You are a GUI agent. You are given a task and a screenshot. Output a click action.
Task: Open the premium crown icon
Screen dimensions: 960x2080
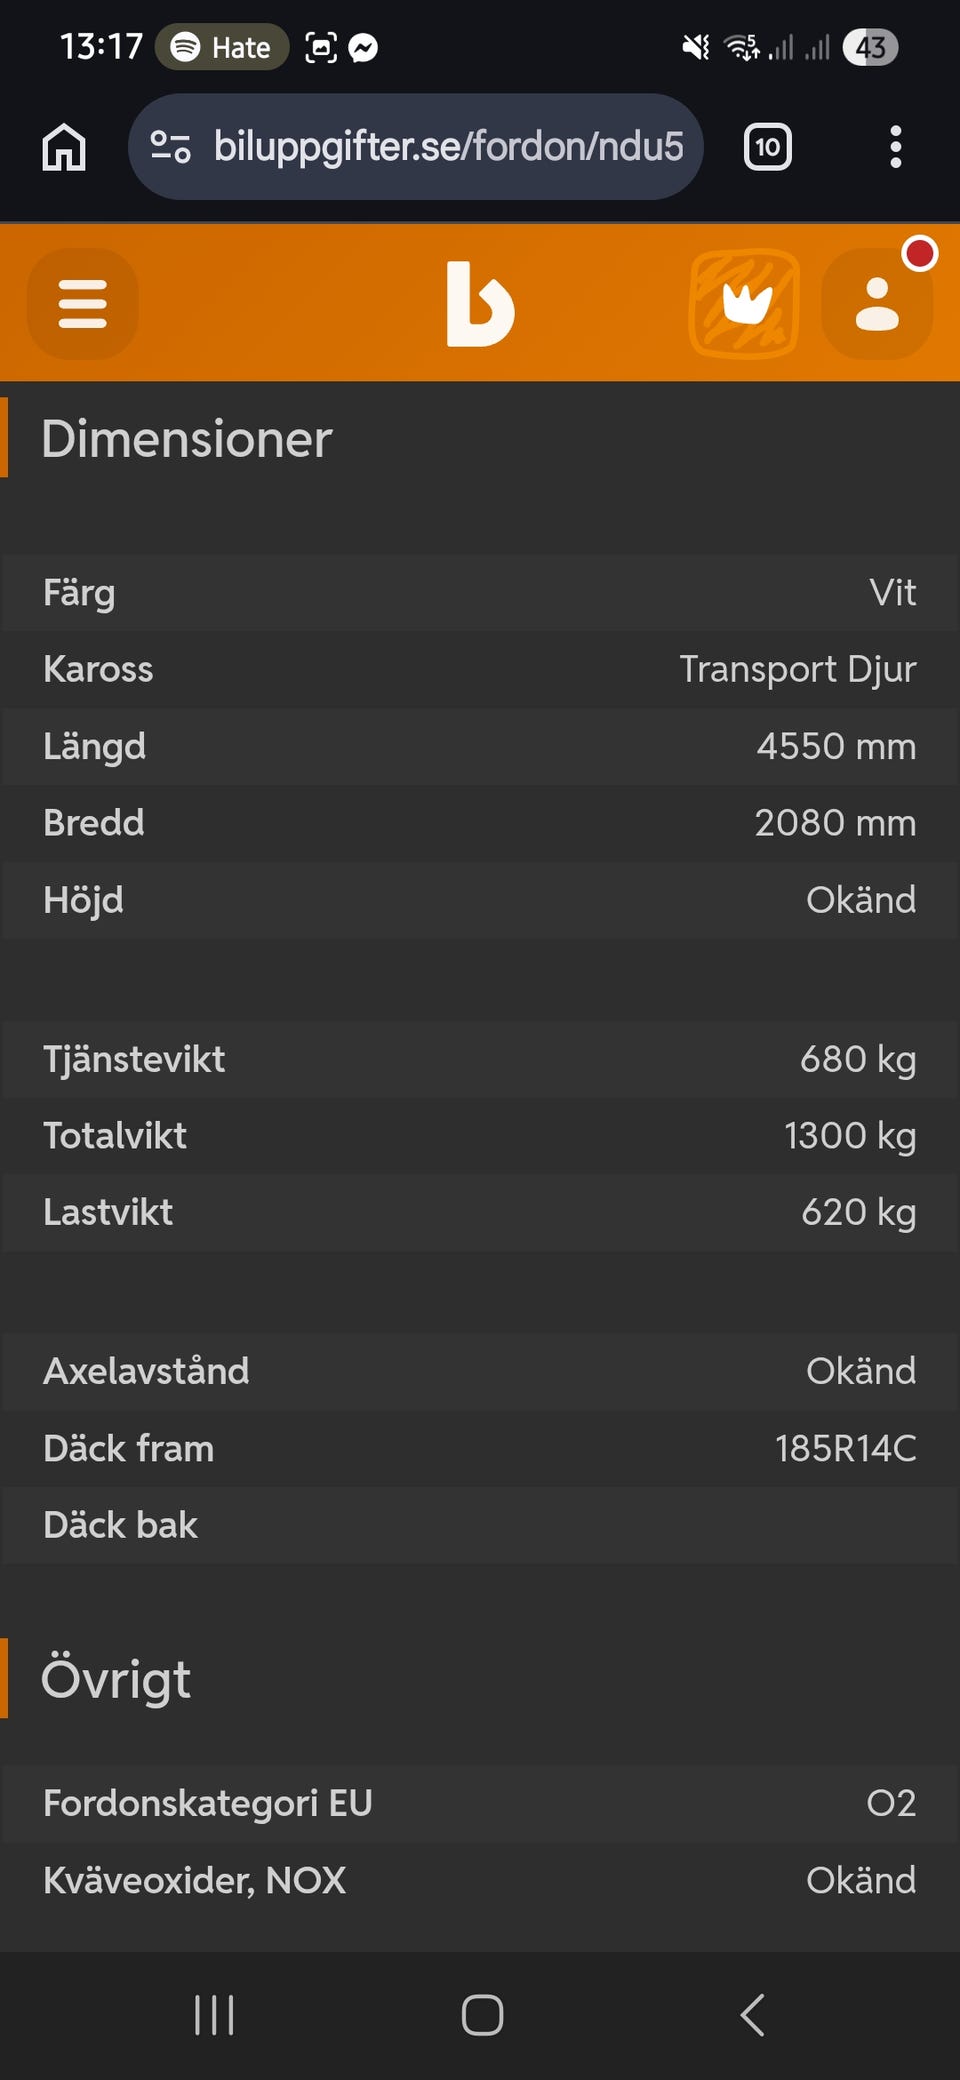point(744,304)
